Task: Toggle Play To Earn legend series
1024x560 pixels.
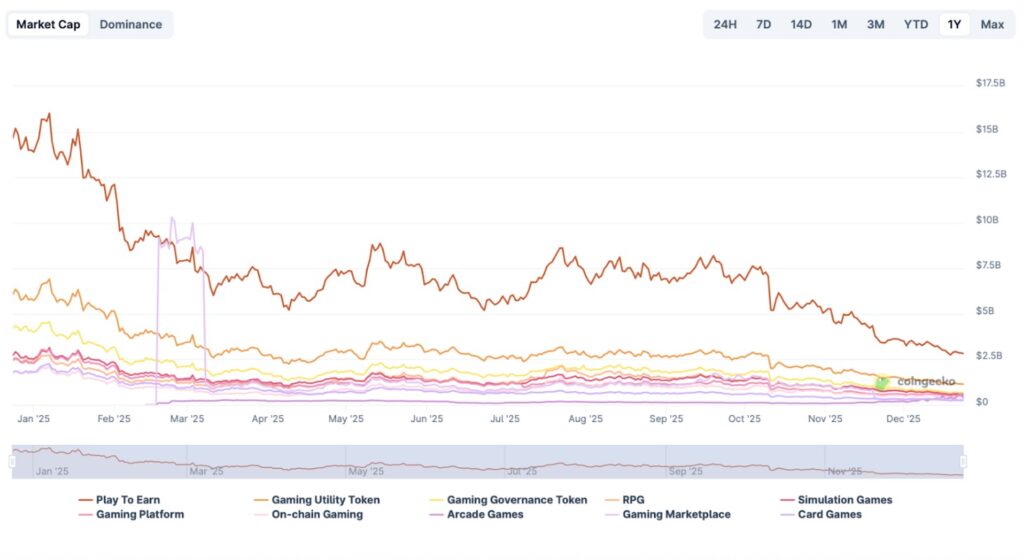Action: pos(127,499)
